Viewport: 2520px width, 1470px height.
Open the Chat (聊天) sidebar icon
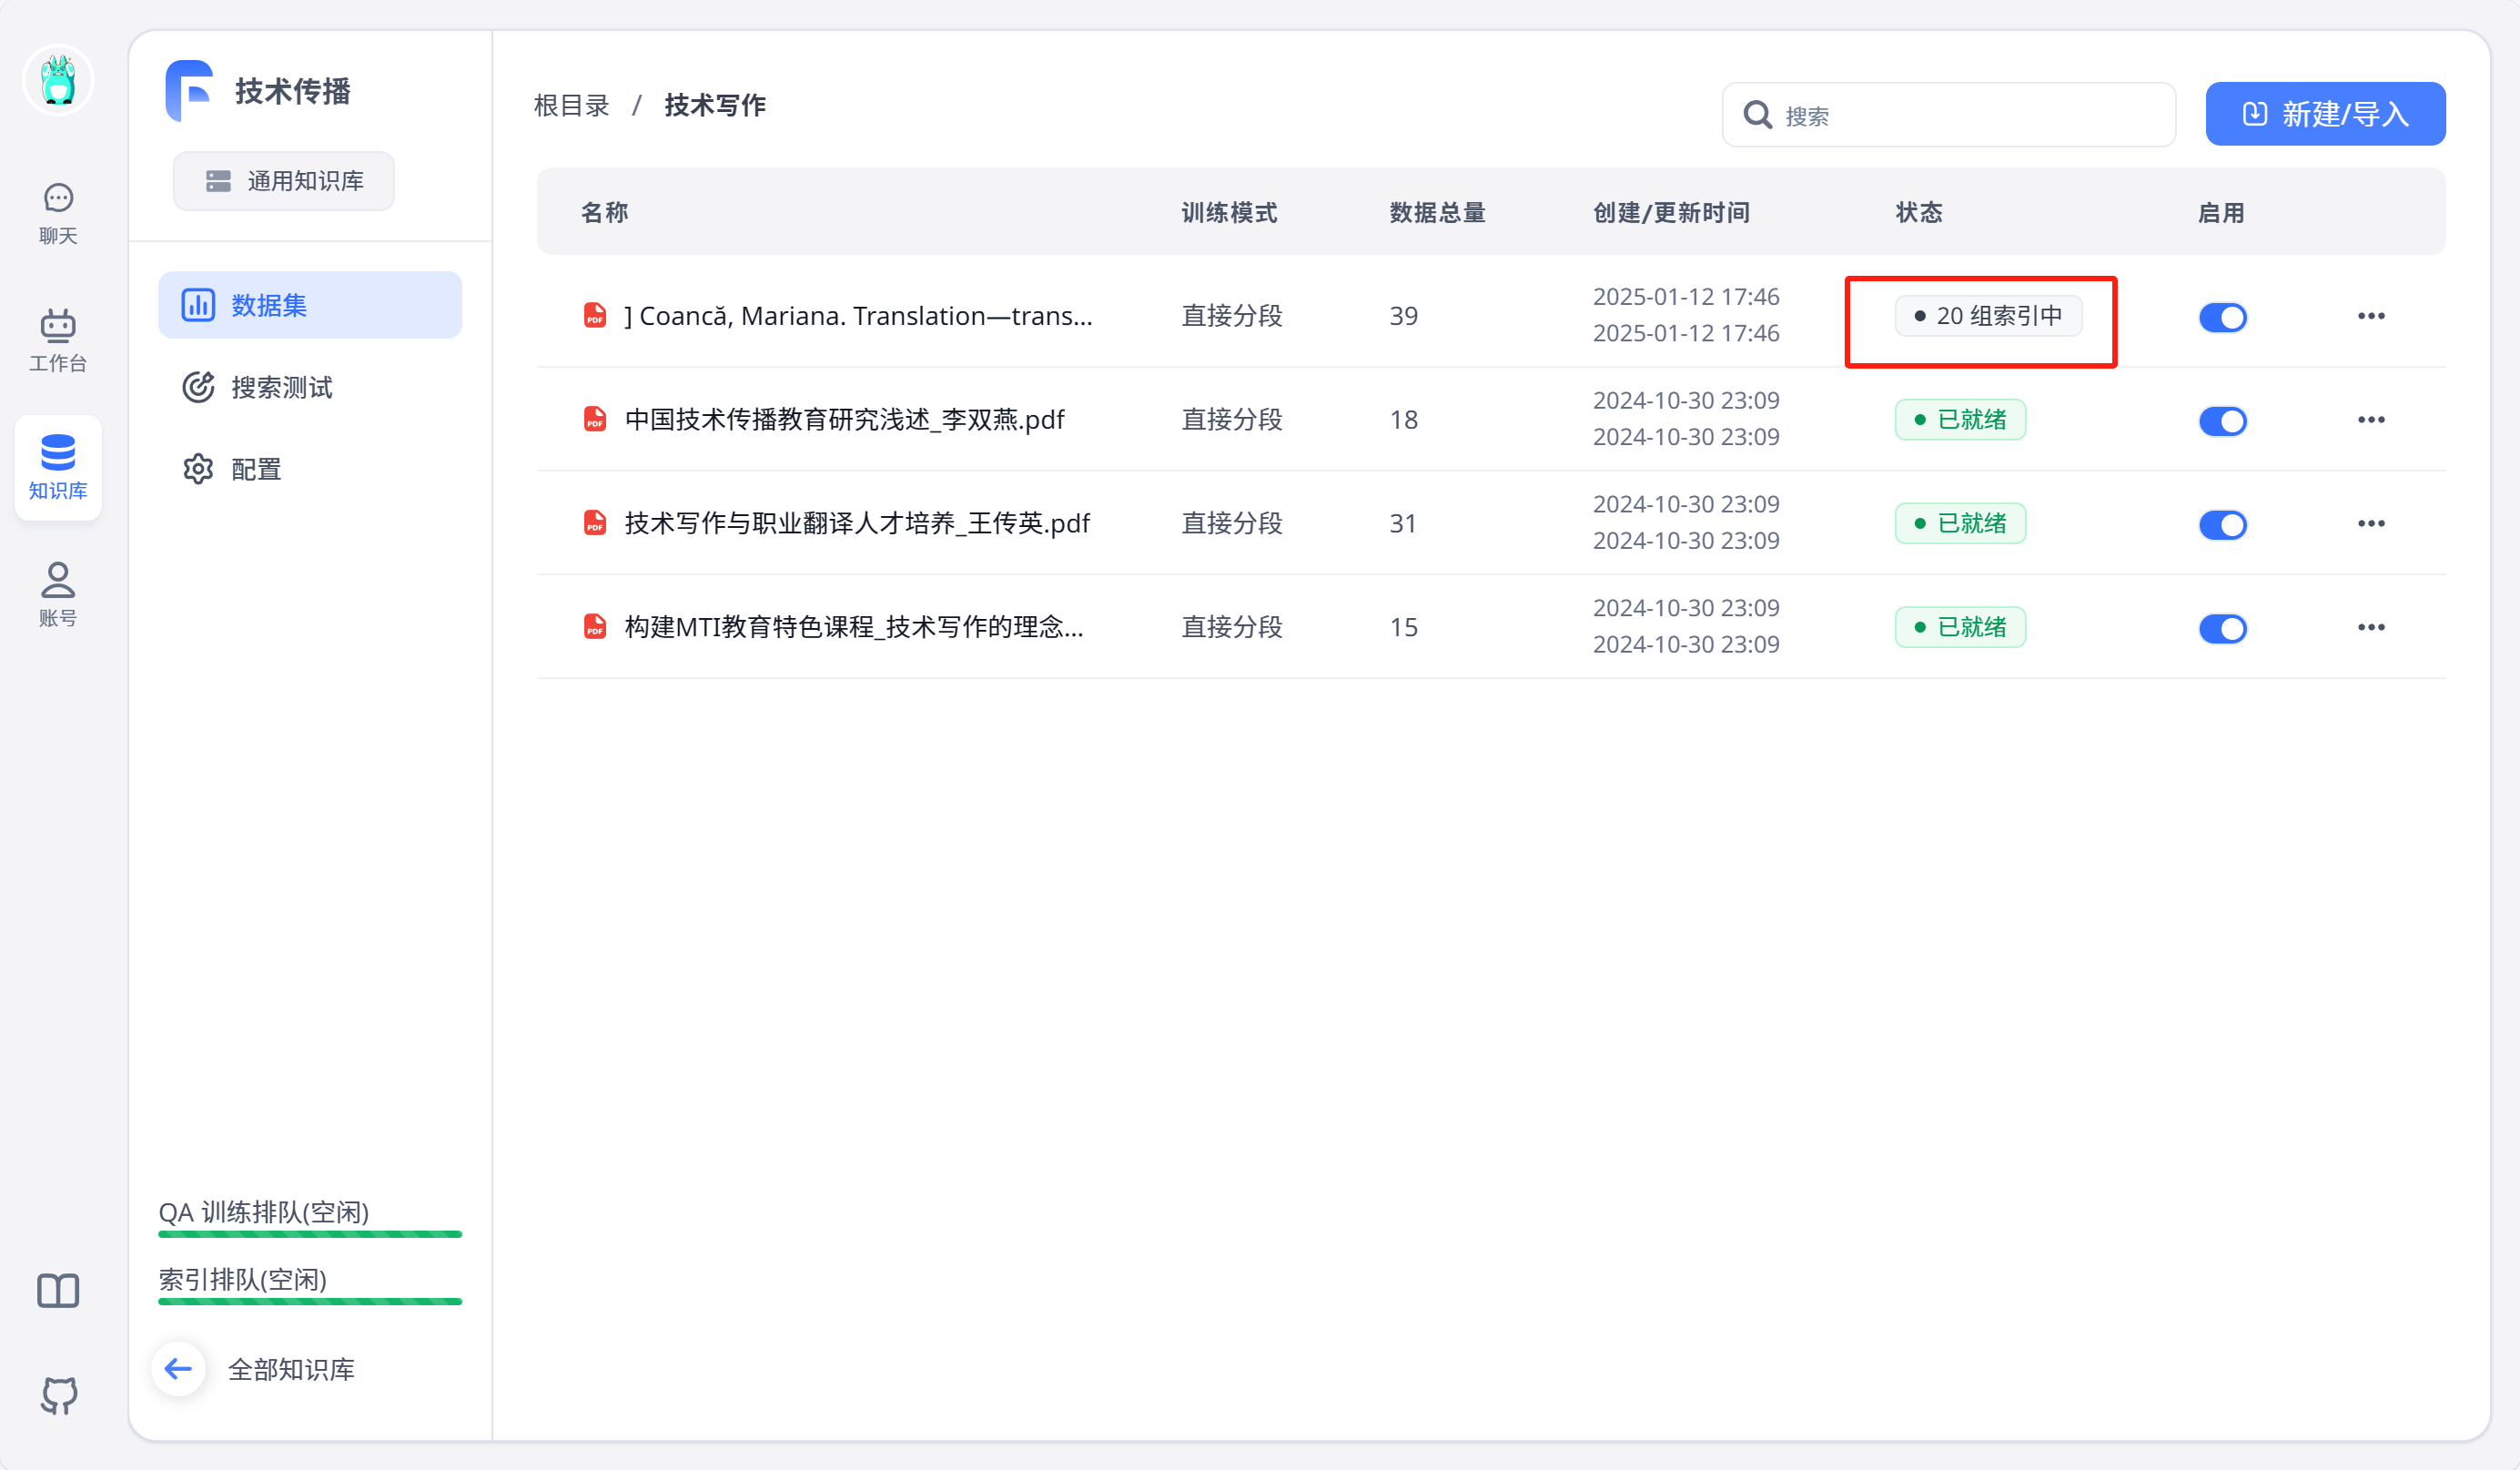[58, 212]
